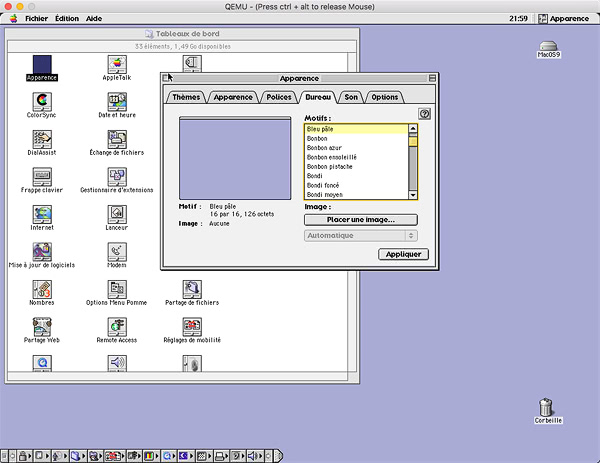The image size is (600, 463).
Task: Choose the Bonbon ensoleillé pattern
Action: click(357, 157)
